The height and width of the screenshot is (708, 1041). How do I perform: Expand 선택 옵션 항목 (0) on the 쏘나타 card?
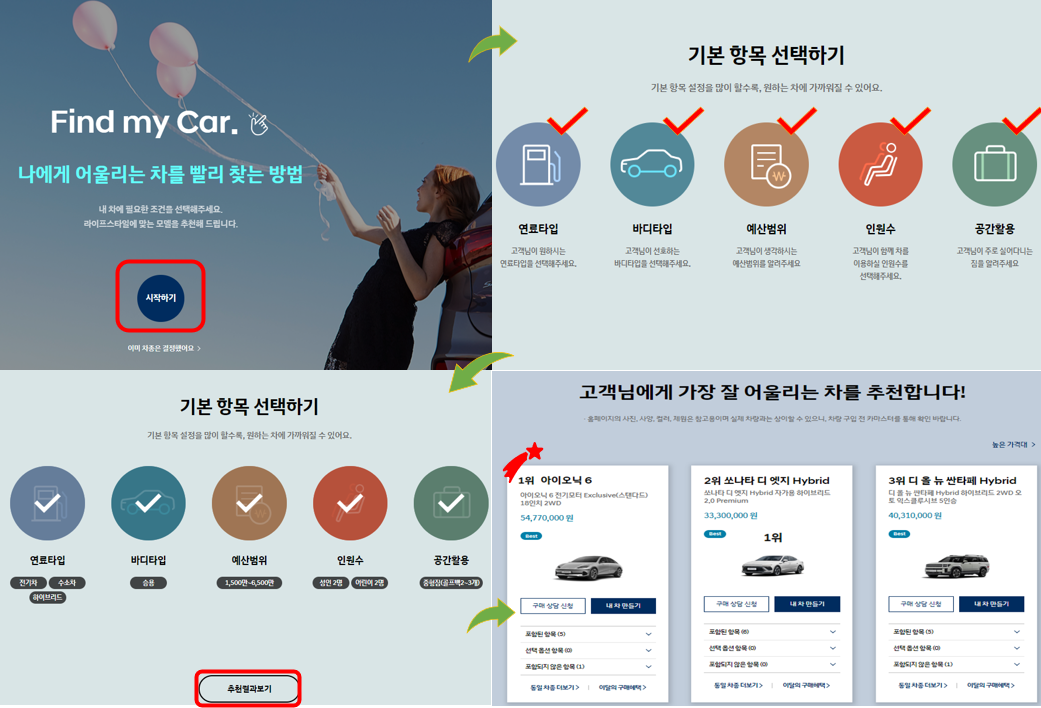[x=772, y=648]
